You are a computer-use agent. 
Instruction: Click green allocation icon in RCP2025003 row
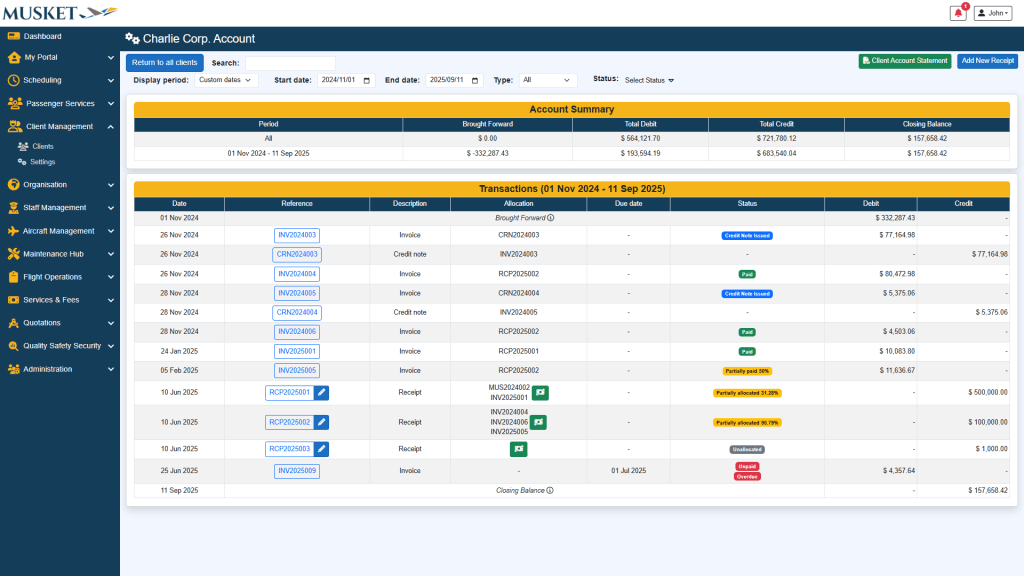pos(519,449)
